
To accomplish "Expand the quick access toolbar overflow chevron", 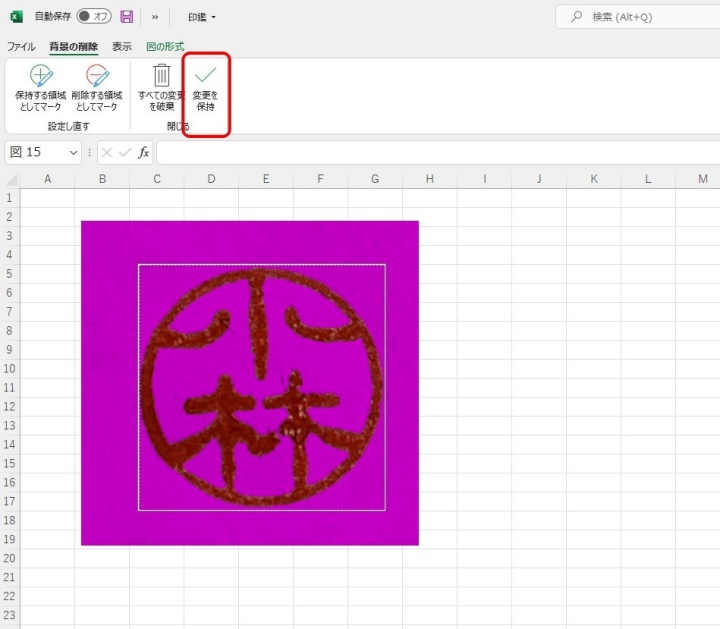I will (155, 17).
